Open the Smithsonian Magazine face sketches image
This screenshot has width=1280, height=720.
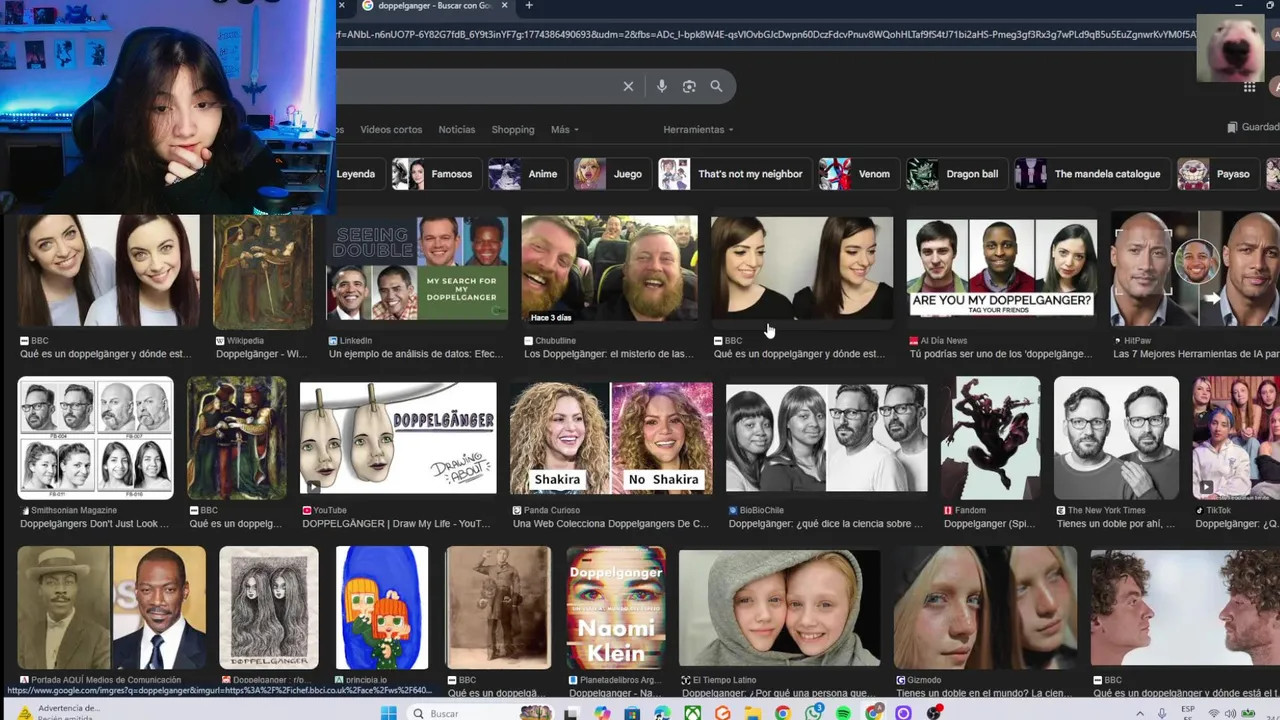coord(96,438)
